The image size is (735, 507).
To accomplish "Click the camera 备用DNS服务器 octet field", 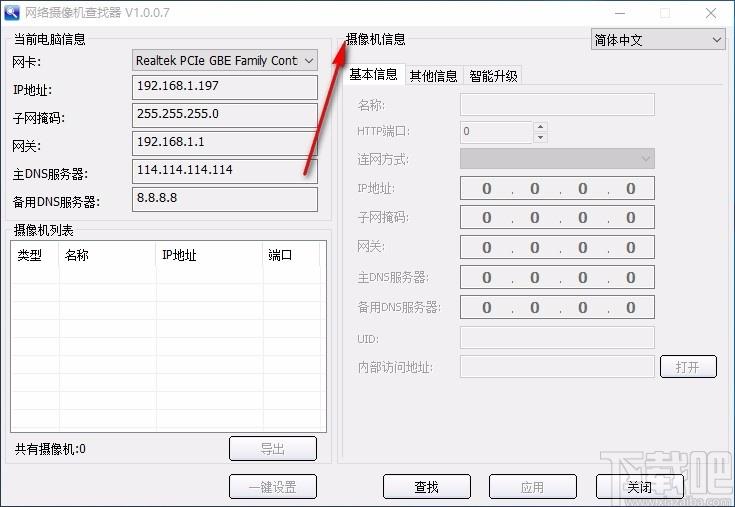I will pyautogui.click(x=557, y=307).
